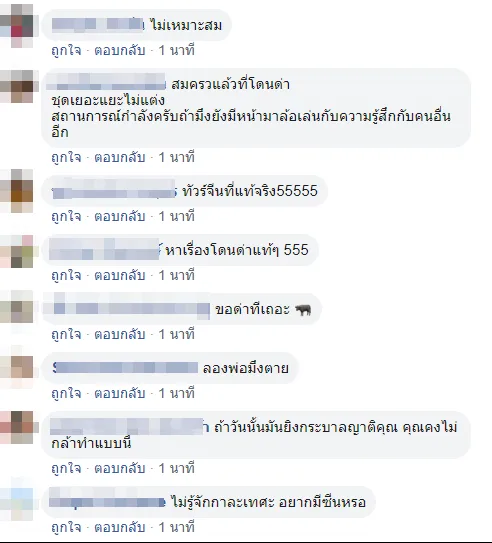
Task: Like the ถ้าวันนั้นมันยิงกระบาลญาติคุณ comment
Action: pyautogui.click(x=66, y=469)
